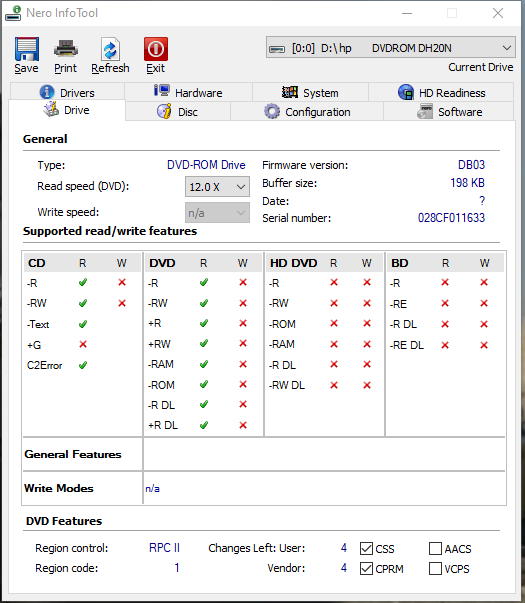Click the Date question mark value

click(x=482, y=200)
